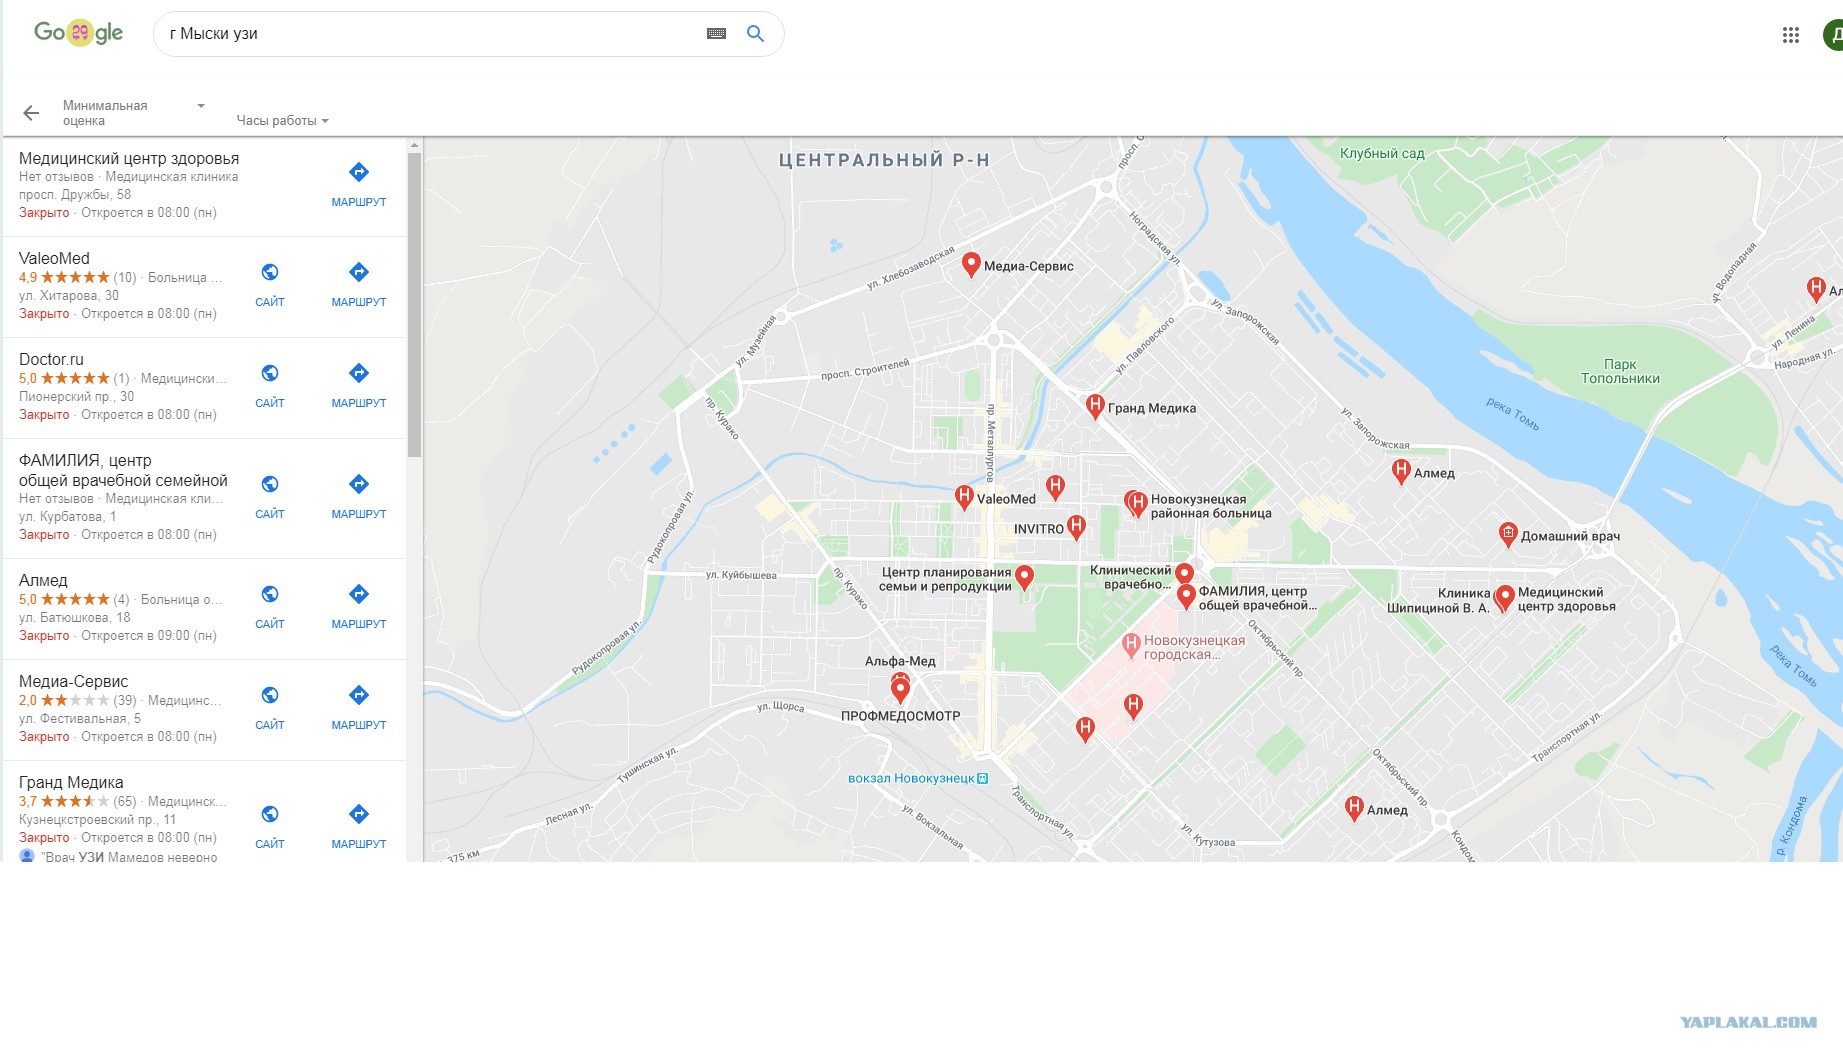Expand the Минимальная оценка filter

click(x=133, y=113)
